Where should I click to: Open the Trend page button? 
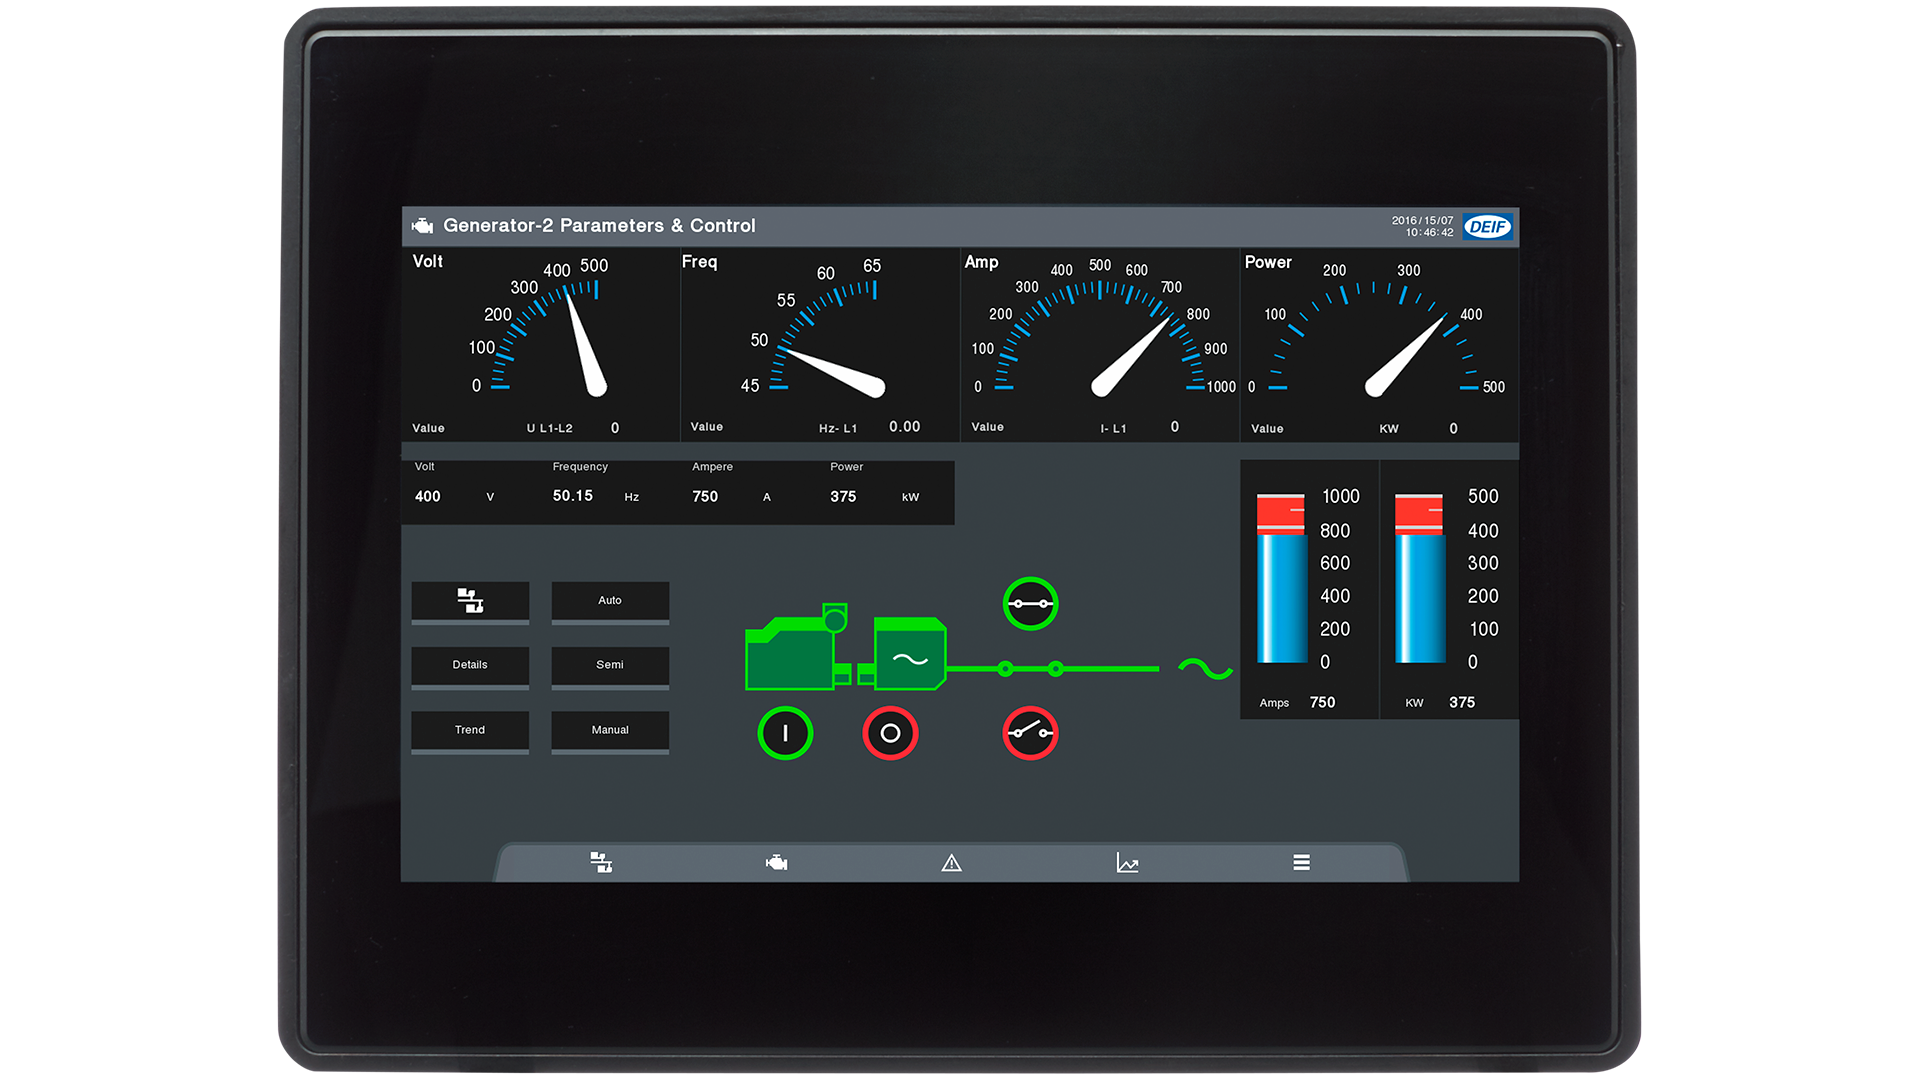(470, 730)
